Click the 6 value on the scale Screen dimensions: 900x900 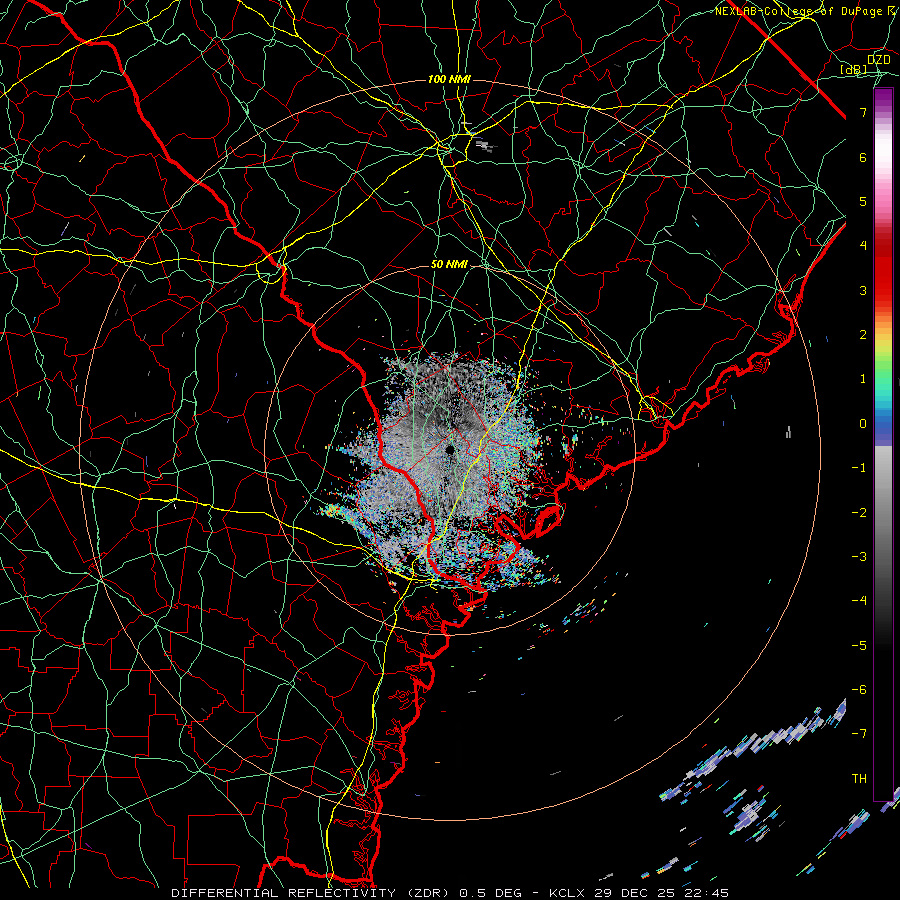[863, 157]
